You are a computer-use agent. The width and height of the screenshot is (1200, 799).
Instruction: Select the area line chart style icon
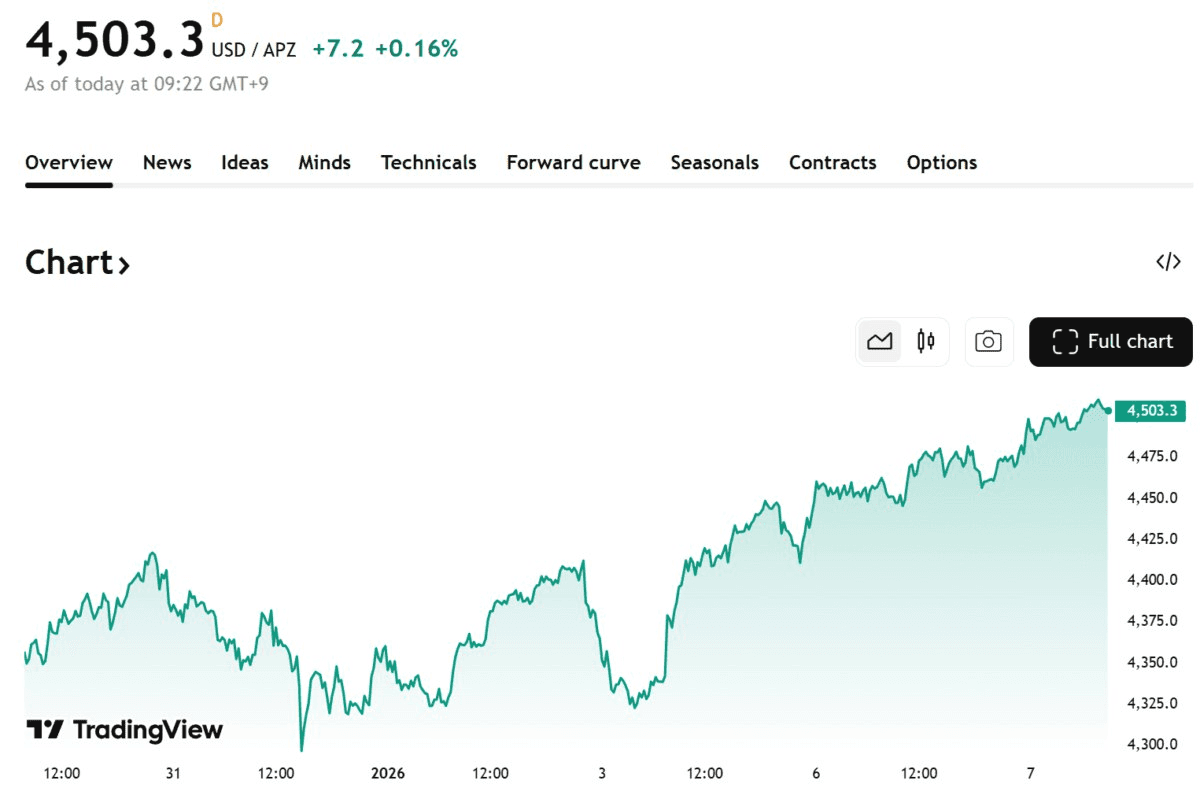(x=879, y=341)
